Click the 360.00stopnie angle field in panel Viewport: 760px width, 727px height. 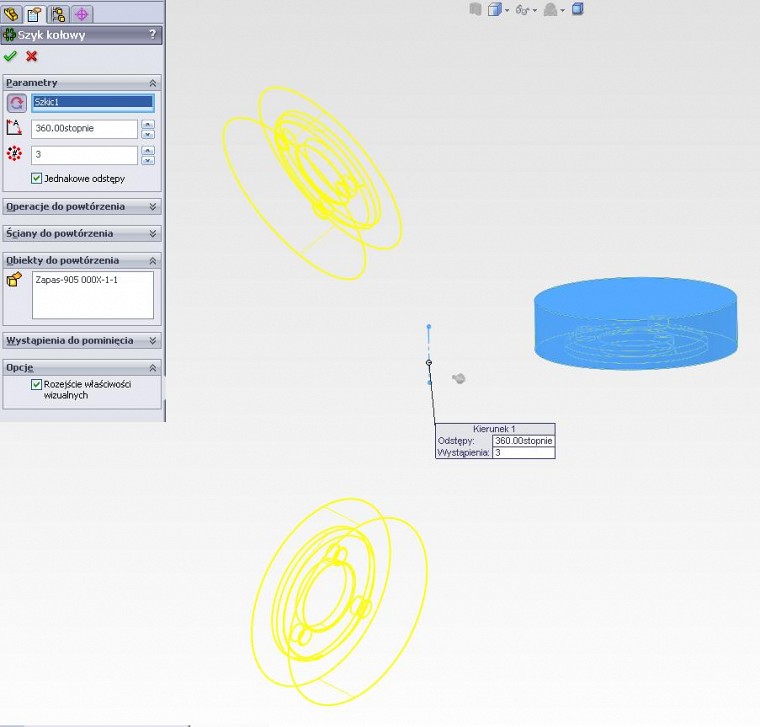(84, 128)
